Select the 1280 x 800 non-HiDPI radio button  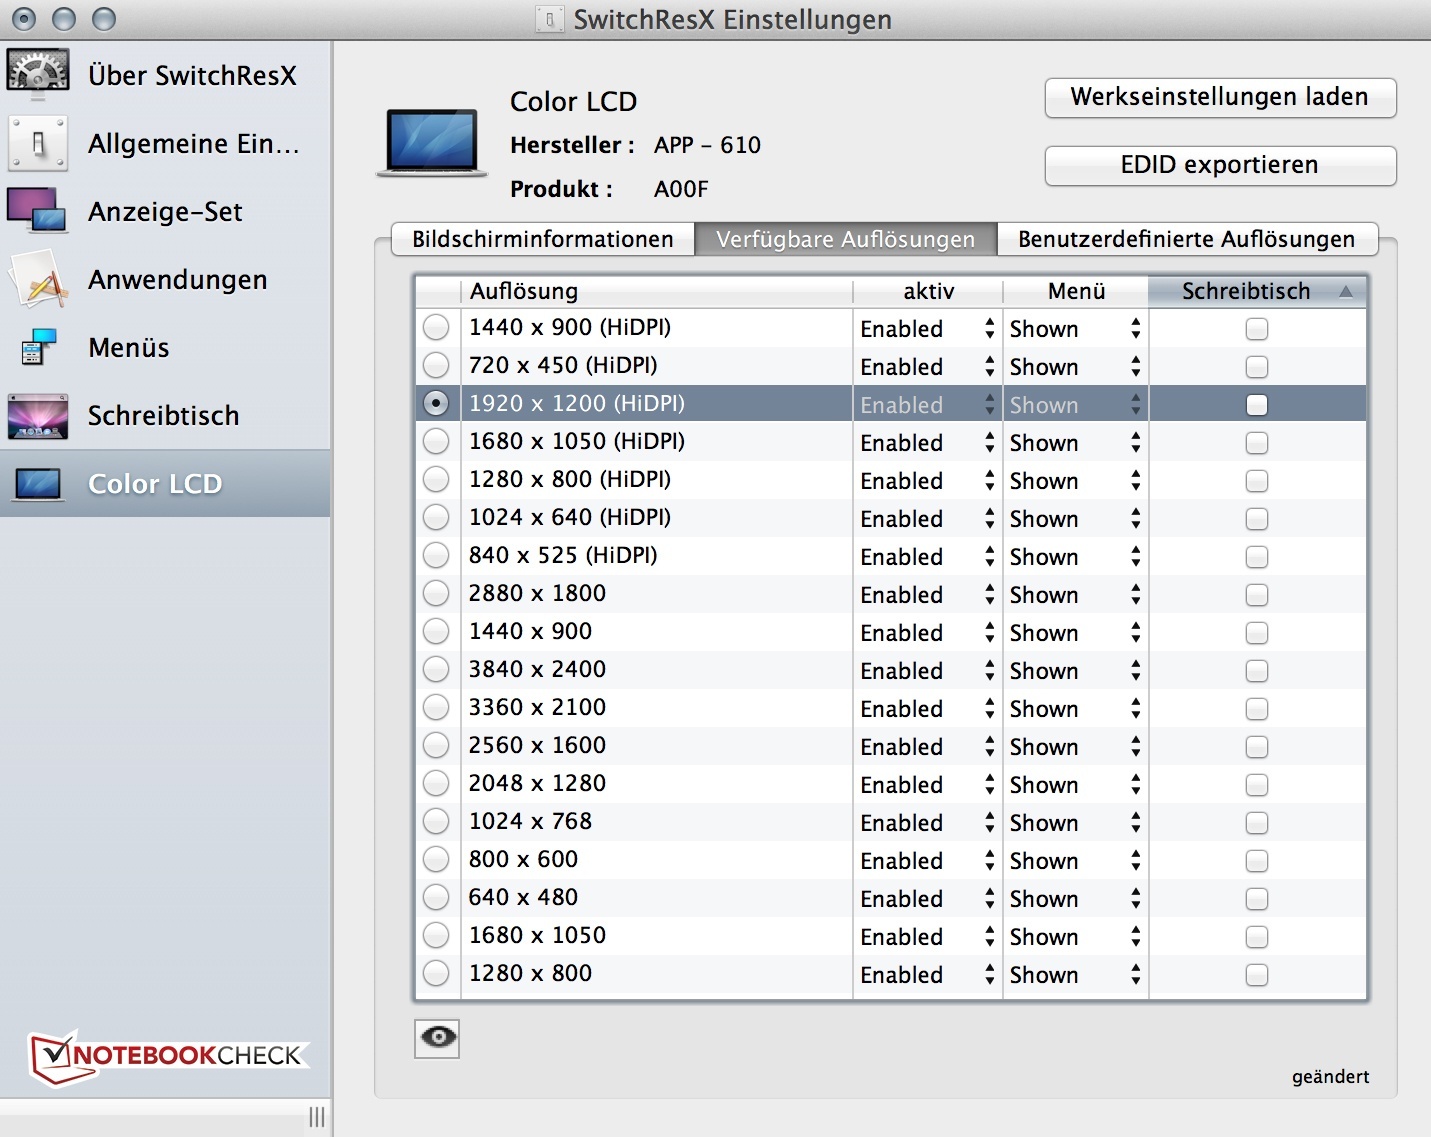(x=436, y=973)
